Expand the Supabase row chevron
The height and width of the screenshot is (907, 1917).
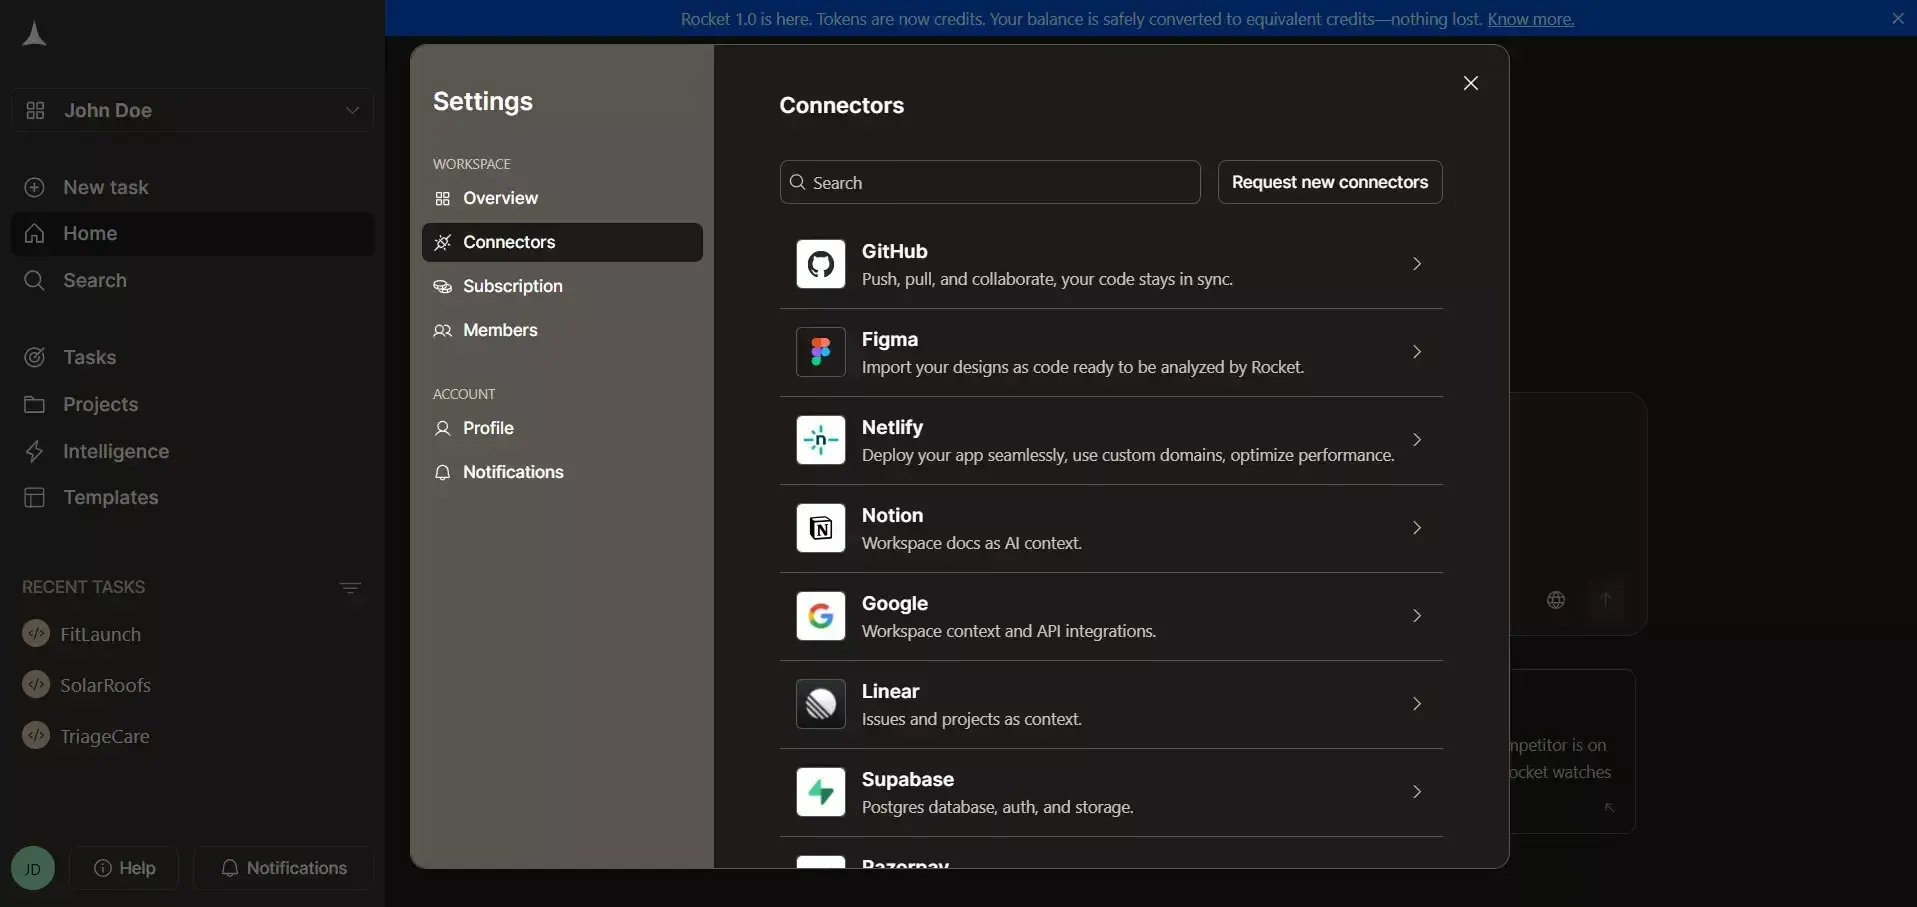(1416, 792)
